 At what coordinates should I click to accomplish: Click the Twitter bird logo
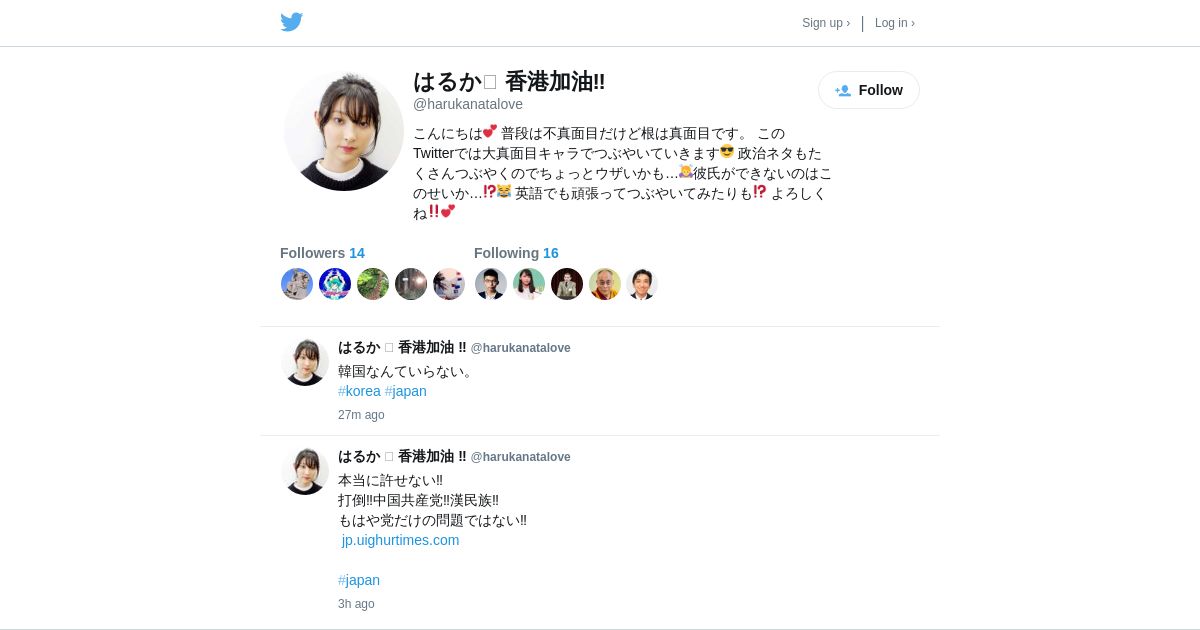291,22
